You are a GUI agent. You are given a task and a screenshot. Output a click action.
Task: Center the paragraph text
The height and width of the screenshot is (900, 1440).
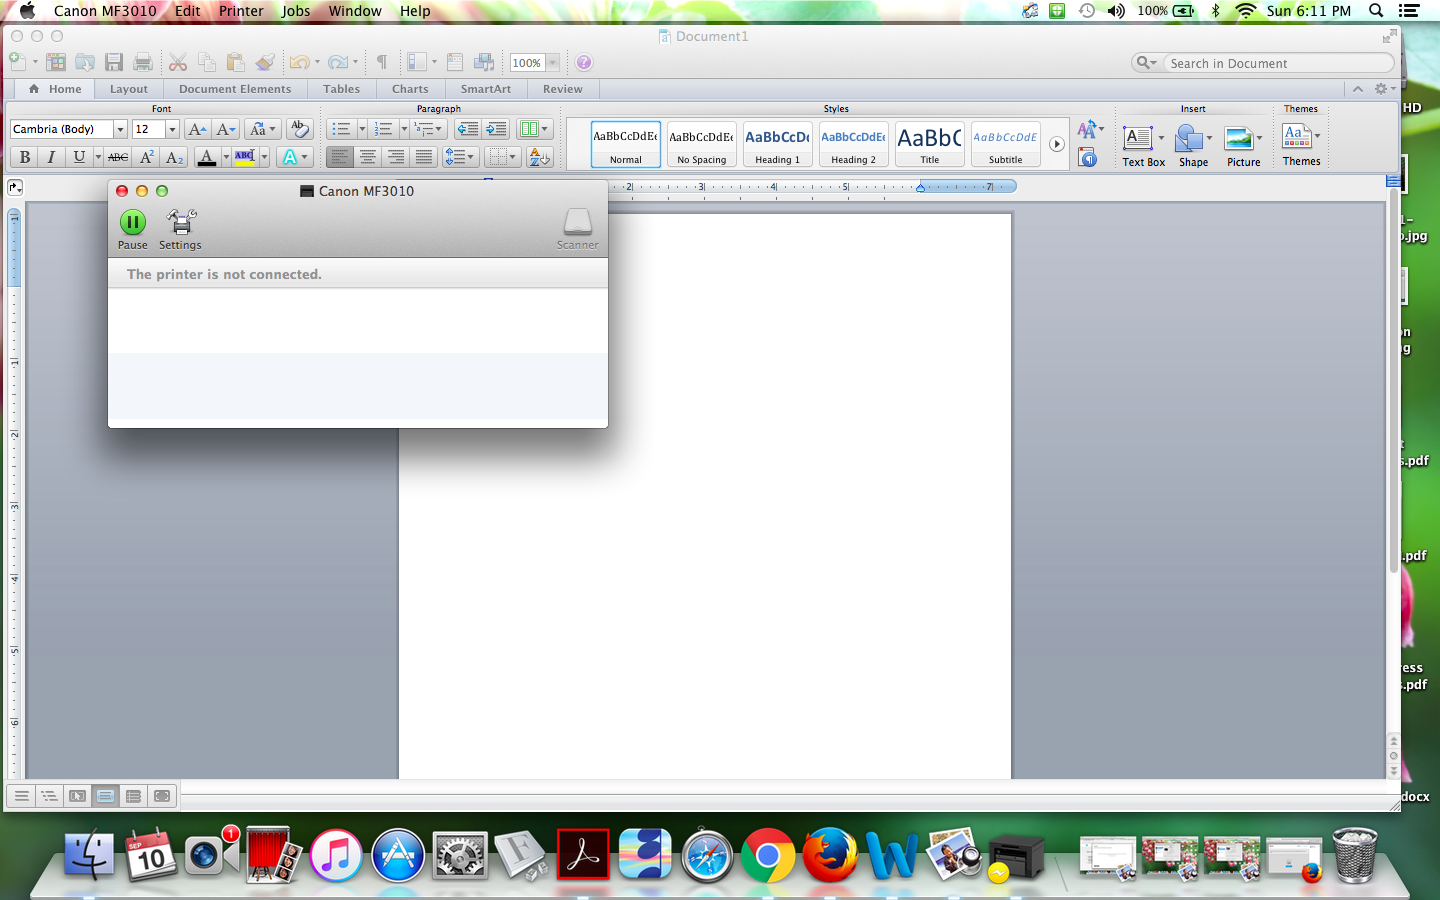click(x=368, y=157)
